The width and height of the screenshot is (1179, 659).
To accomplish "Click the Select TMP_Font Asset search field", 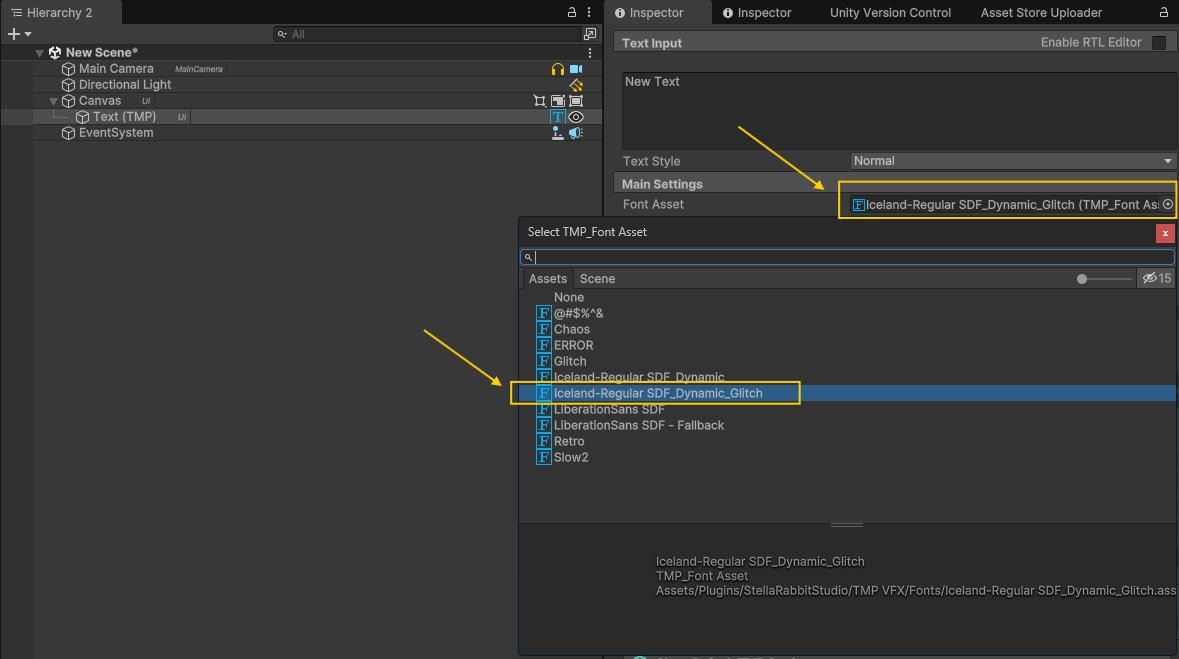I will pyautogui.click(x=850, y=257).
